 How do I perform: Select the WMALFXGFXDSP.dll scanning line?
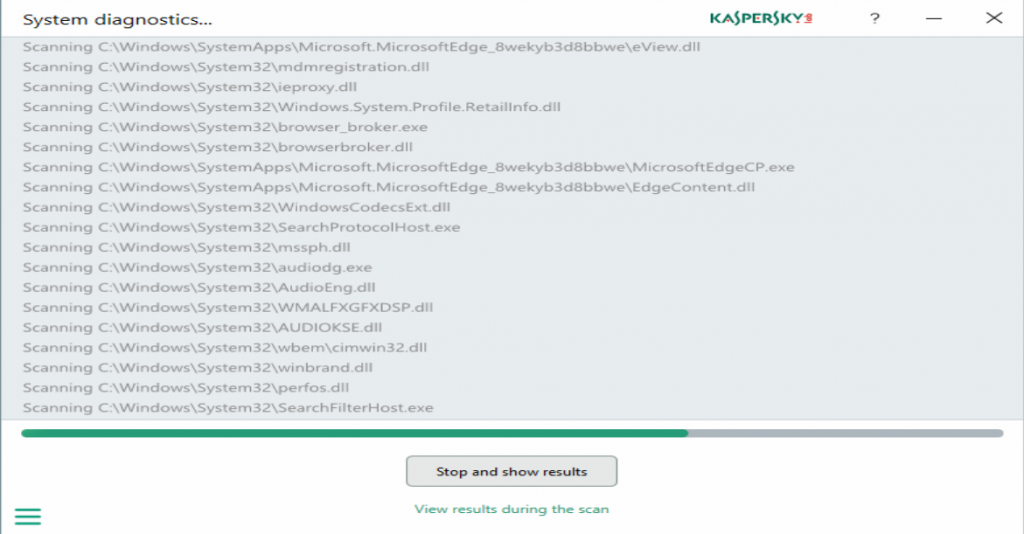[x=227, y=307]
